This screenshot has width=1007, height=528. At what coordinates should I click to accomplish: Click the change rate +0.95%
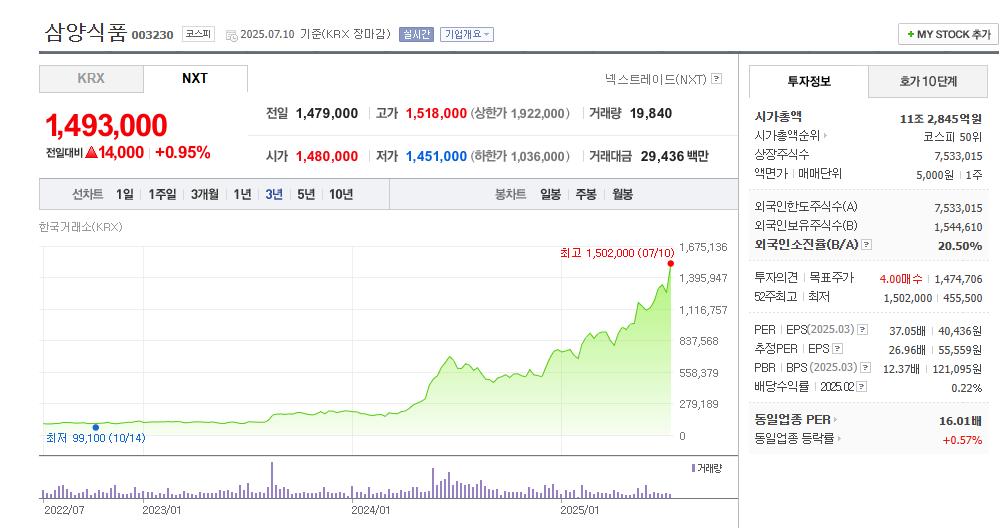coord(182,152)
